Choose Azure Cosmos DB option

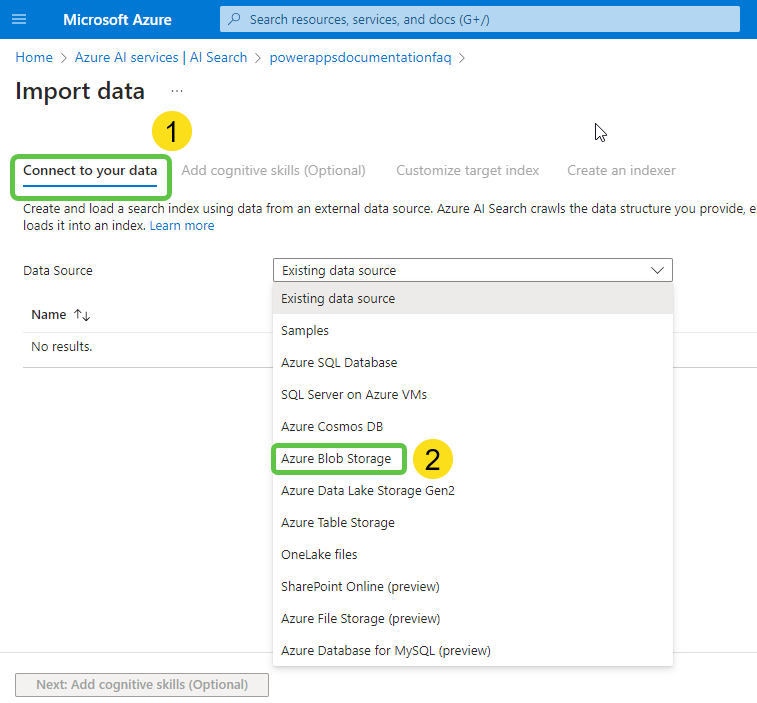(x=332, y=427)
